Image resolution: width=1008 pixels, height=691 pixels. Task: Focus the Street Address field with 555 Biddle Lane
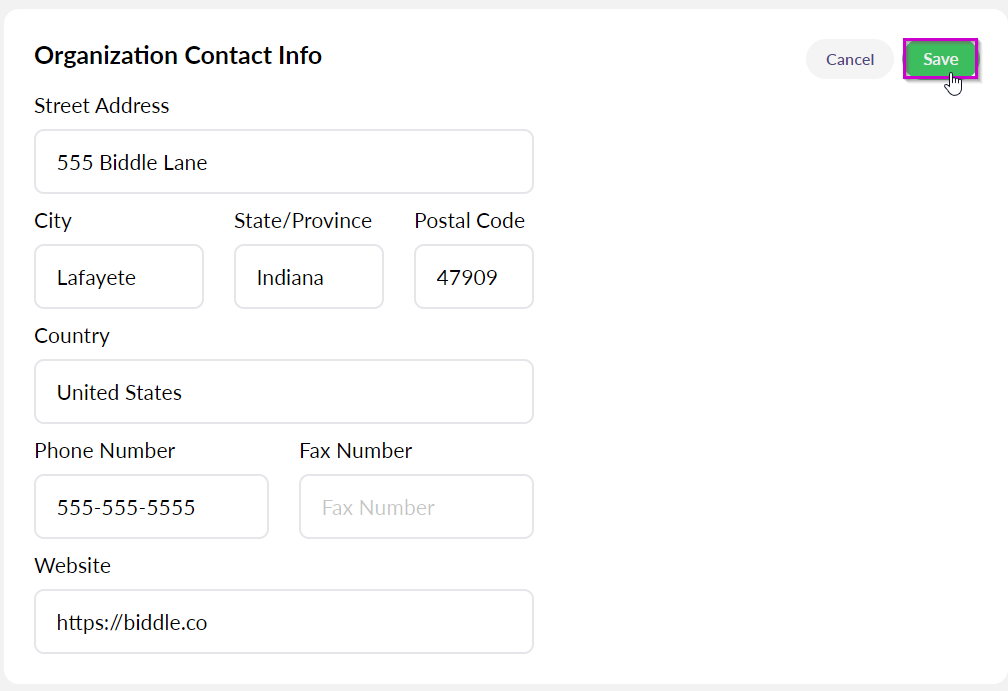click(284, 161)
